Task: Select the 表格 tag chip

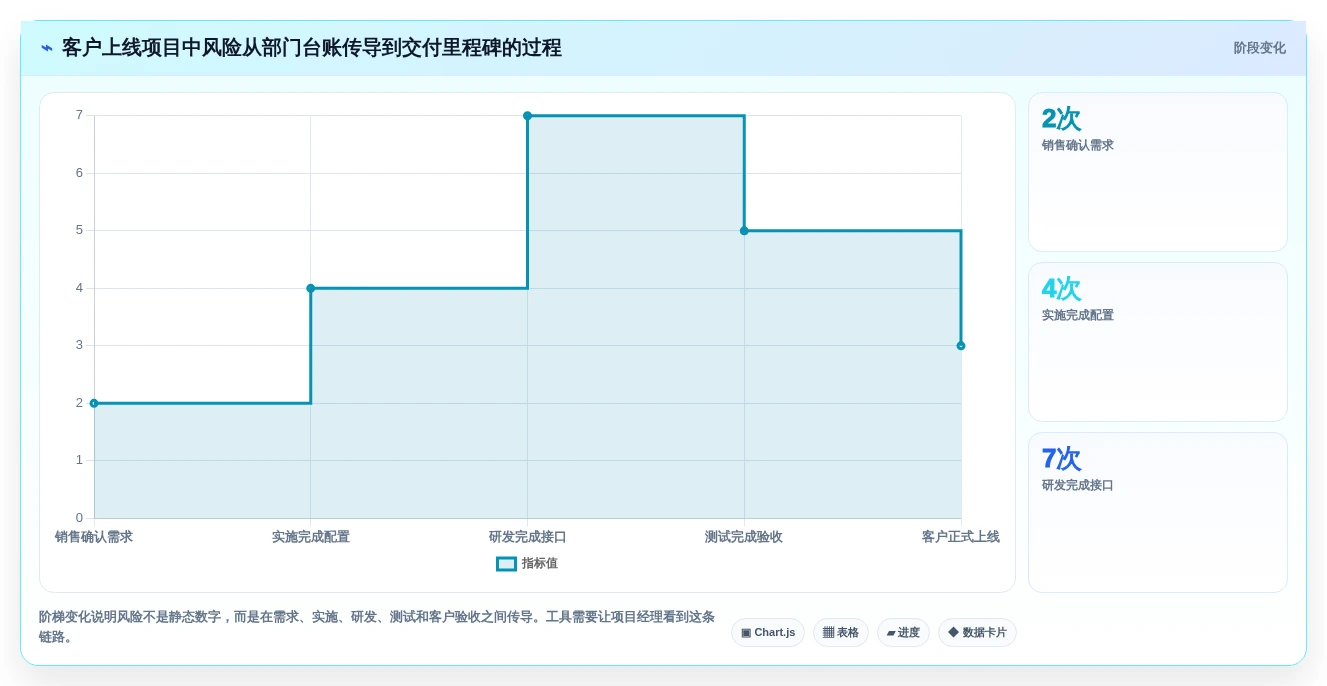Action: (x=841, y=632)
